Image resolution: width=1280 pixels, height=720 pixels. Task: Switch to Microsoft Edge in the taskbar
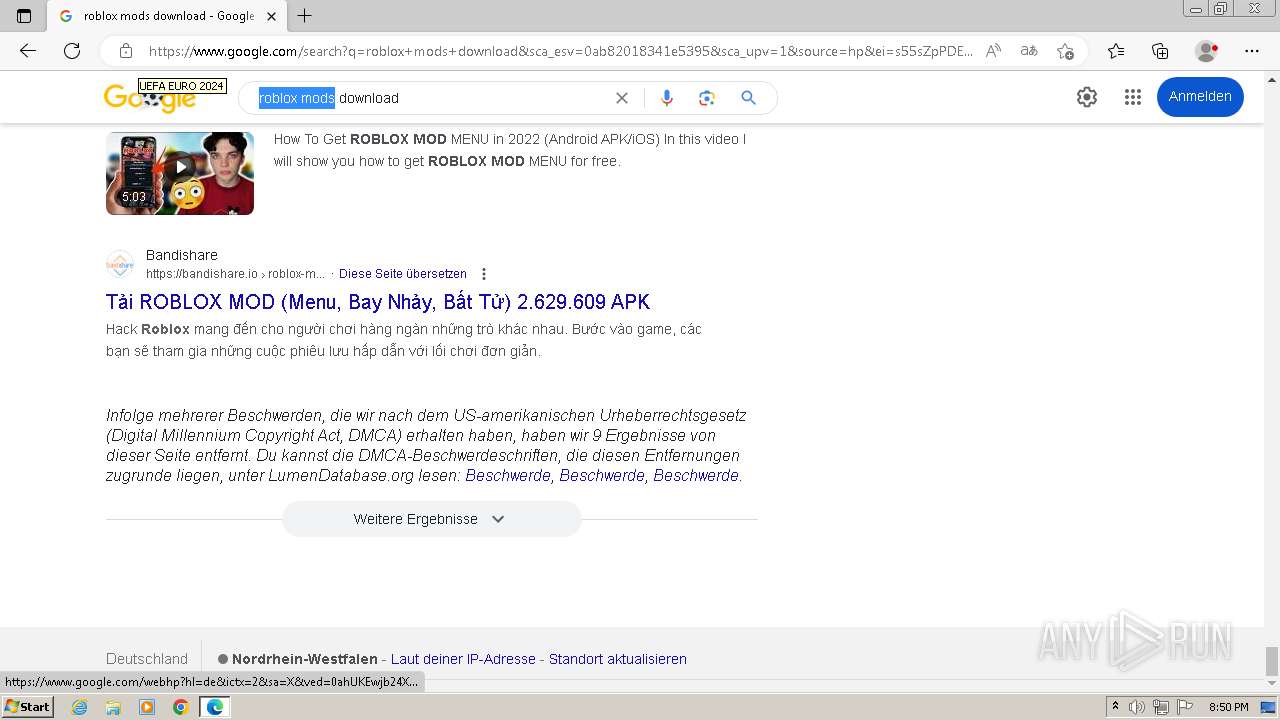[x=215, y=707]
